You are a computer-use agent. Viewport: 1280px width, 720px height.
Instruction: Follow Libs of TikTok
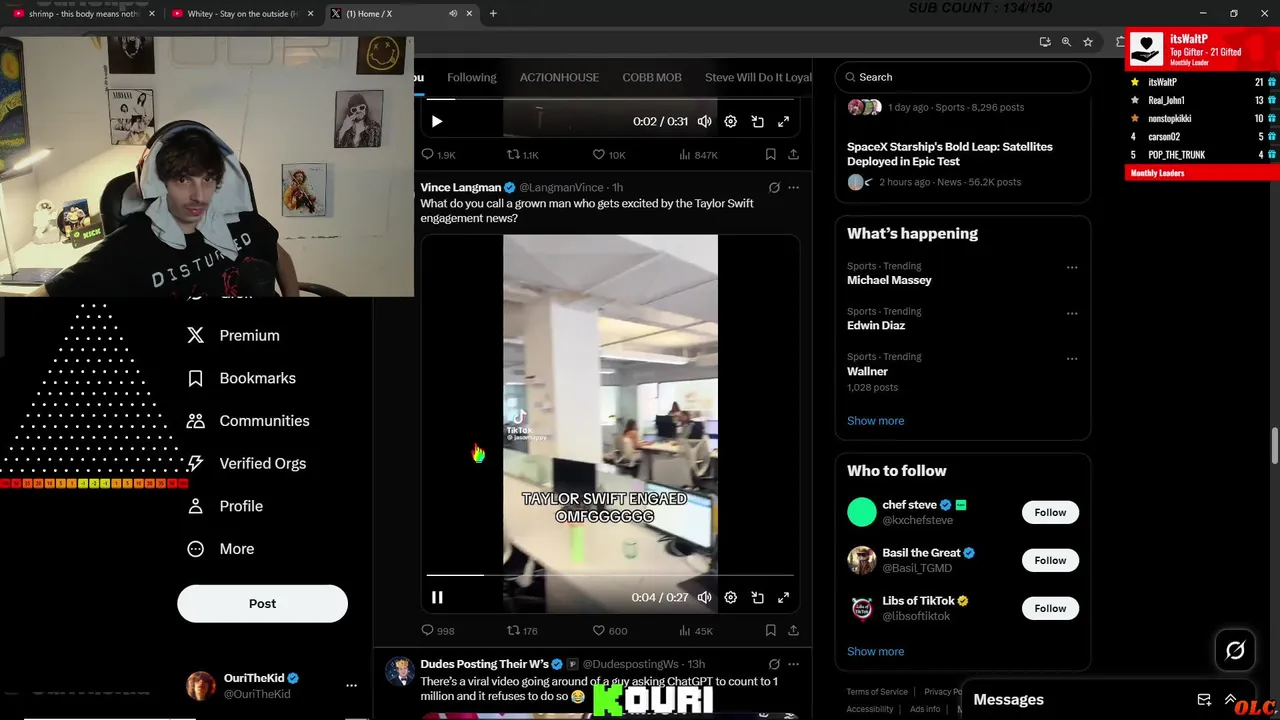pyautogui.click(x=1050, y=608)
